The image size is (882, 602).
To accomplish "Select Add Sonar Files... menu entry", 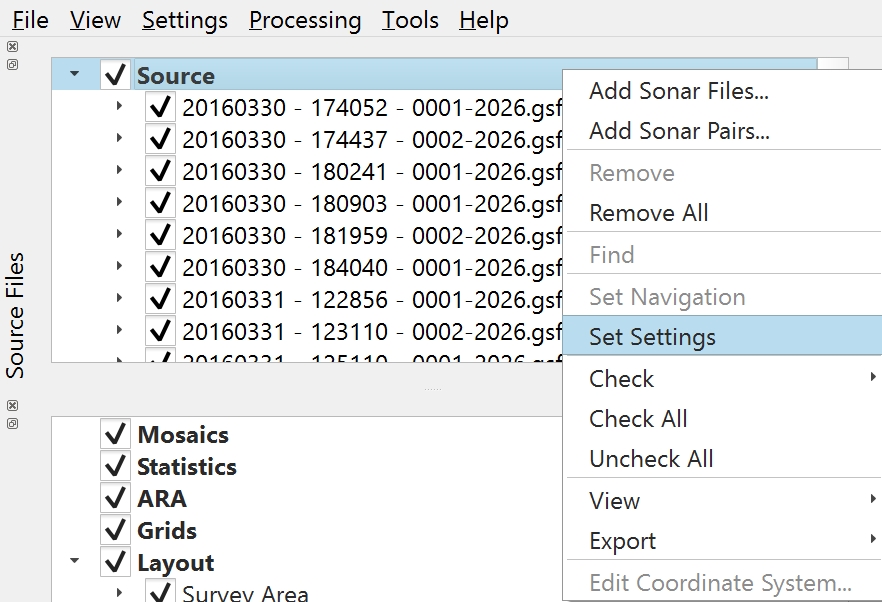I will coord(678,91).
